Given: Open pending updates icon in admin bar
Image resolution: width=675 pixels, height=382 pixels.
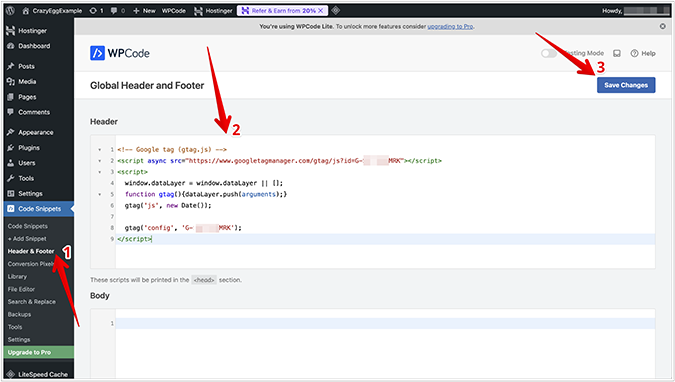Looking at the screenshot, I should tap(96, 11).
